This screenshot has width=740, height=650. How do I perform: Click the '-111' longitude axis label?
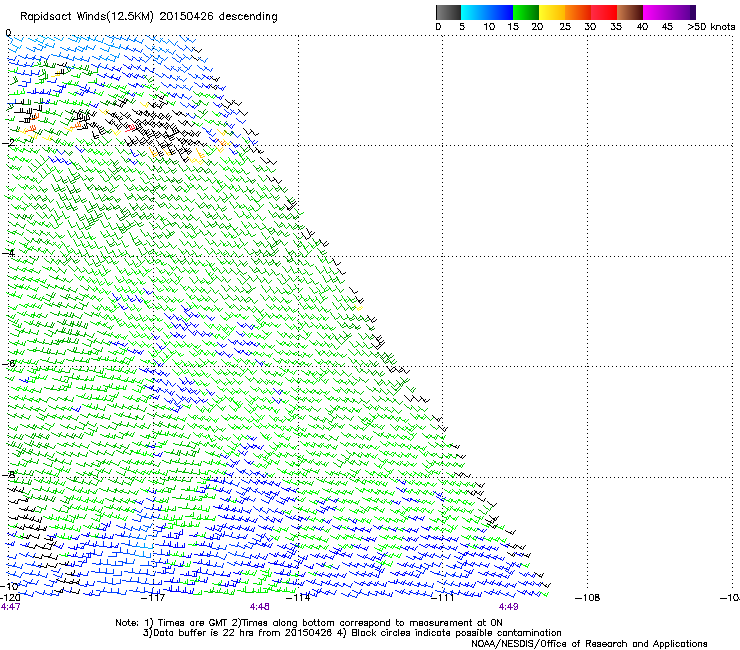[x=443, y=598]
